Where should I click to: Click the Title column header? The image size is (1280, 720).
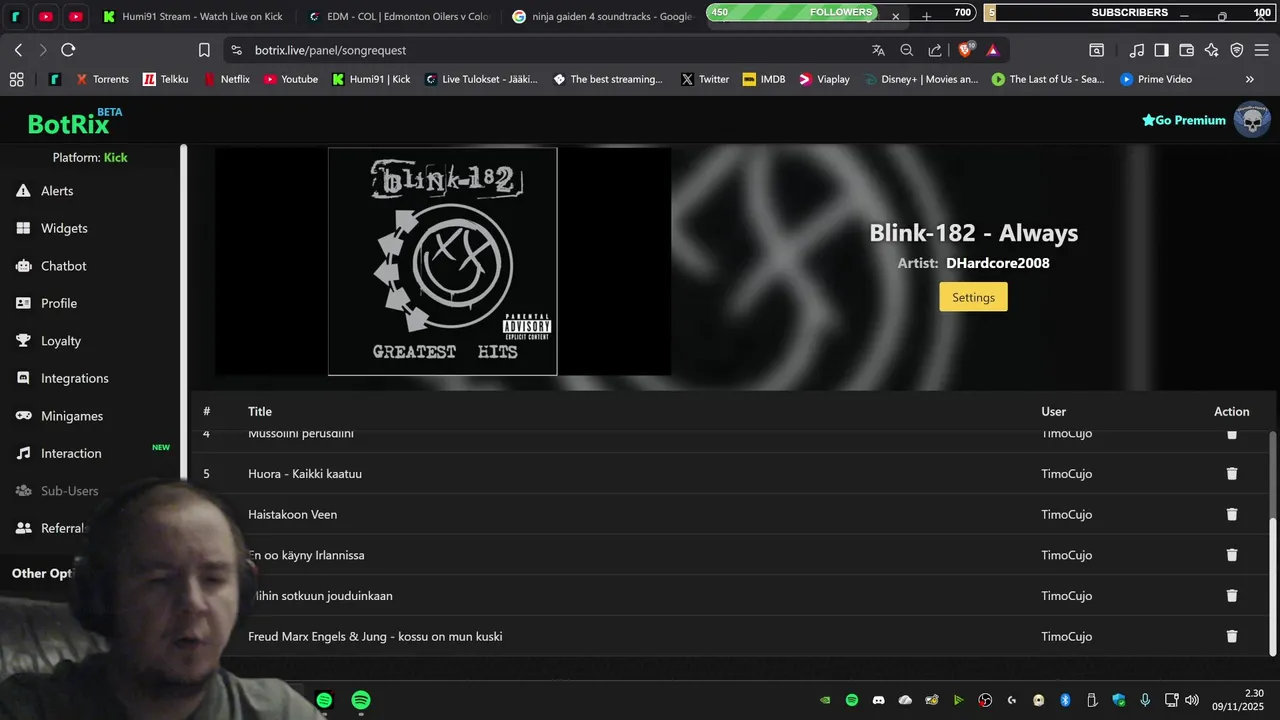point(260,411)
